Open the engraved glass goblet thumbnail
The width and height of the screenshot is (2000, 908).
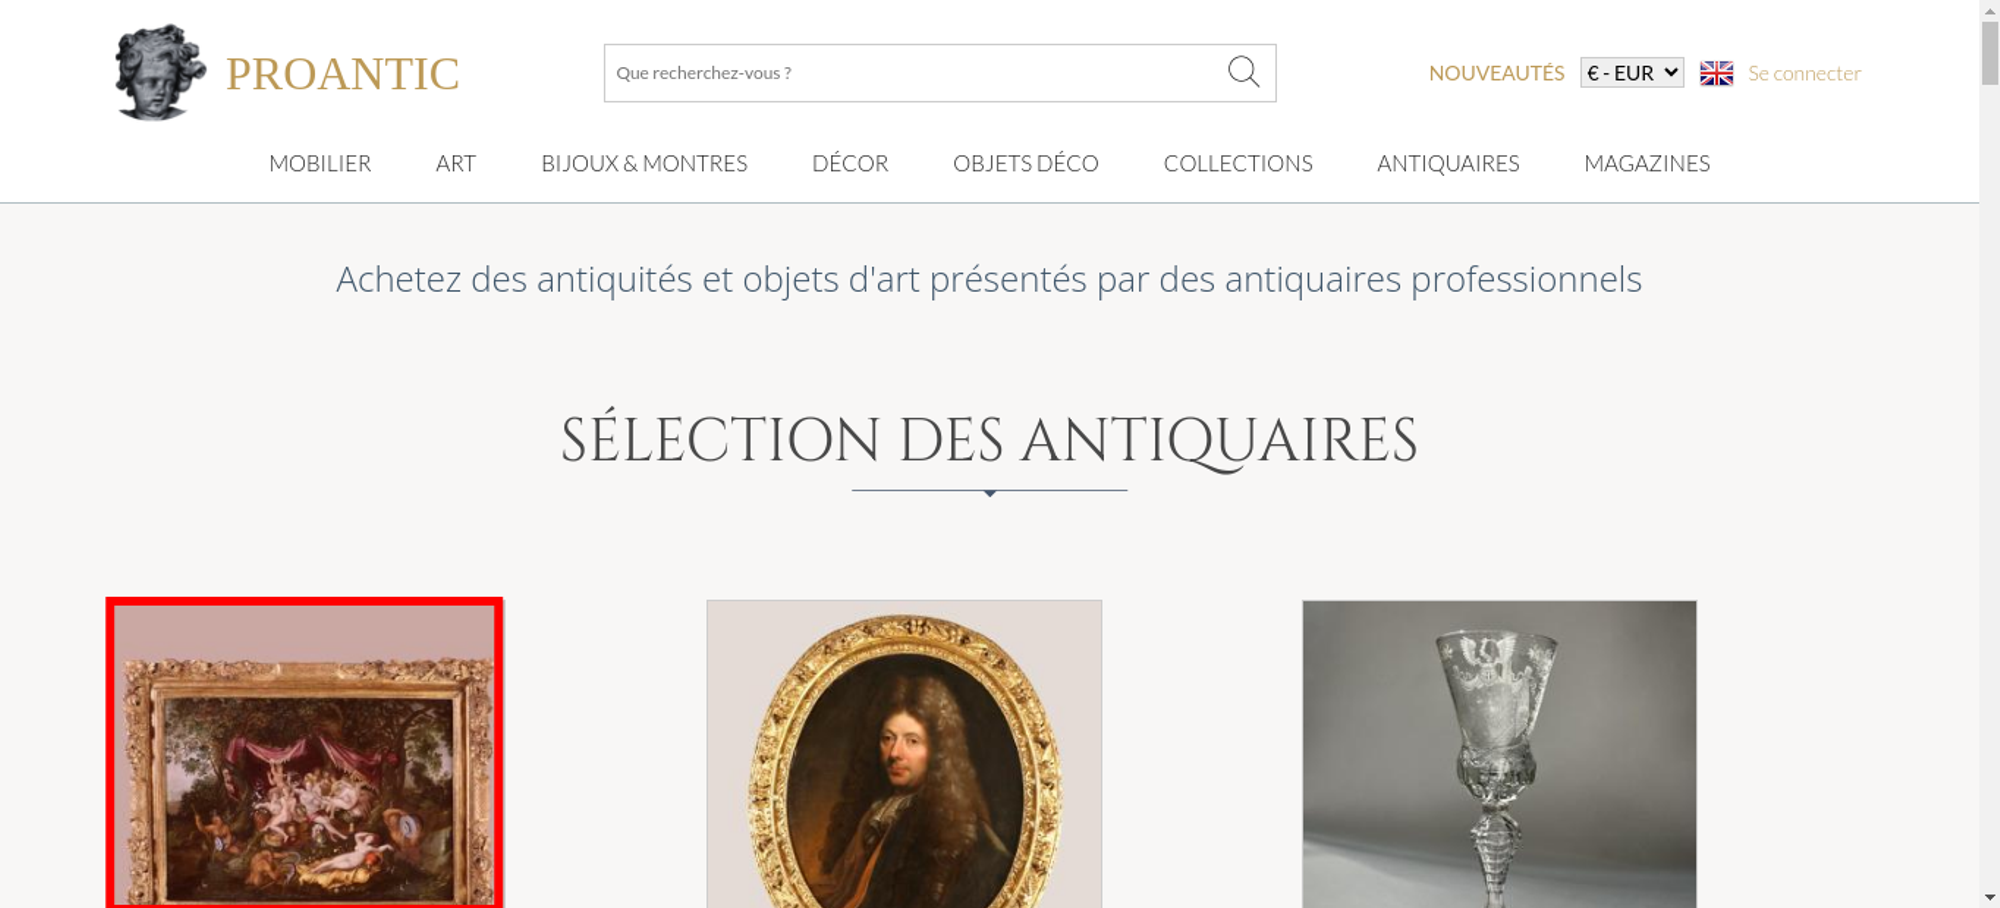[x=1499, y=754]
